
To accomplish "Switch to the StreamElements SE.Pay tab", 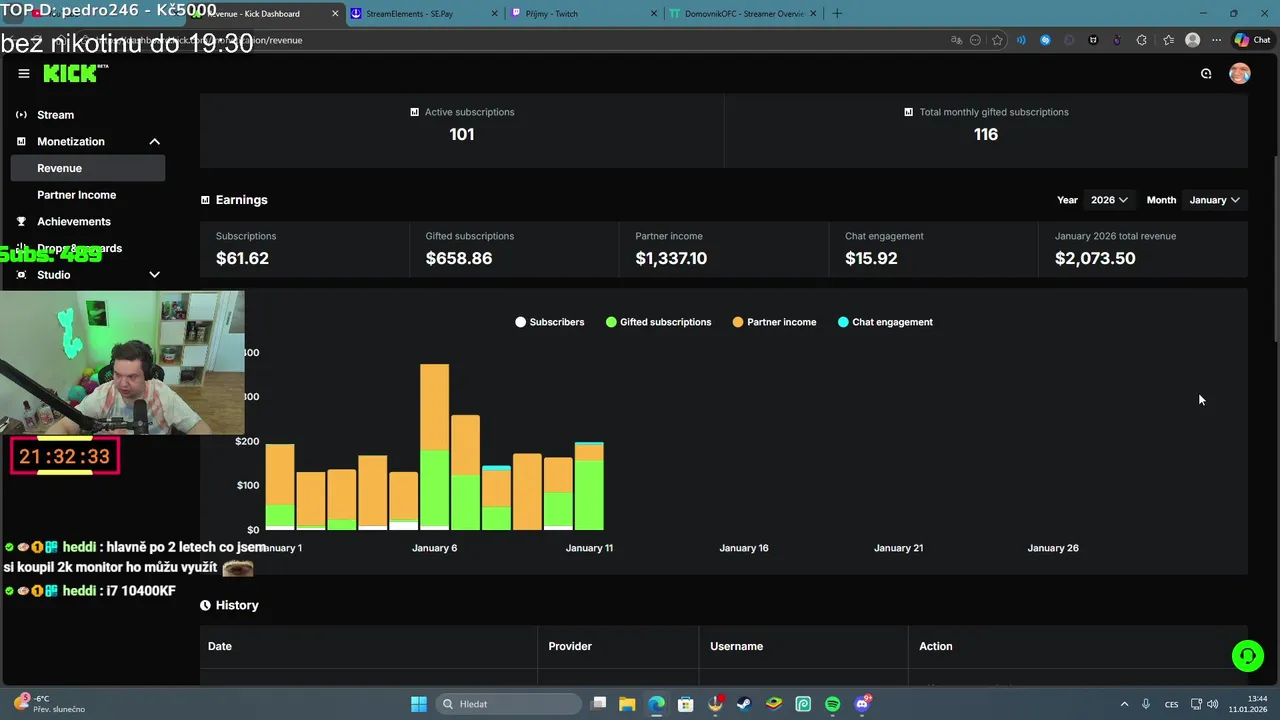I will [x=420, y=13].
